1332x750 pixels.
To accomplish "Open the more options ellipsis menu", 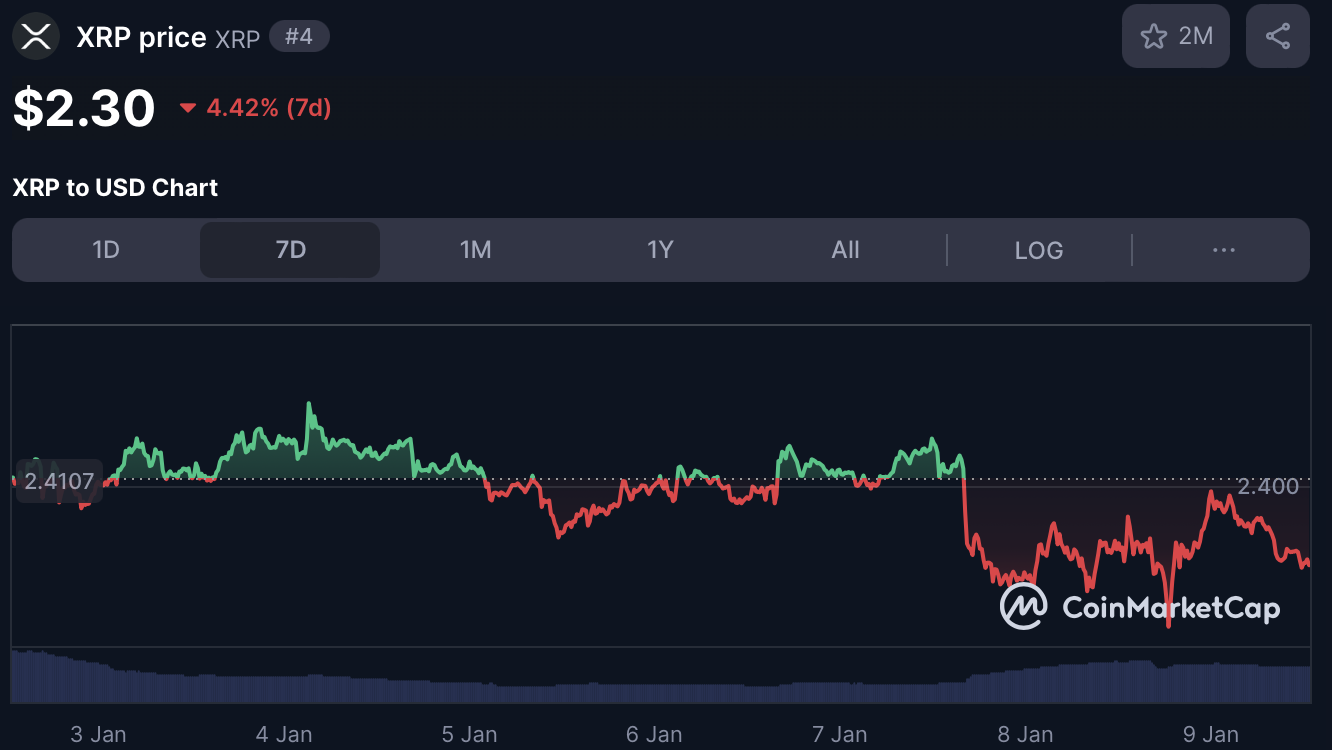I will tap(1223, 250).
